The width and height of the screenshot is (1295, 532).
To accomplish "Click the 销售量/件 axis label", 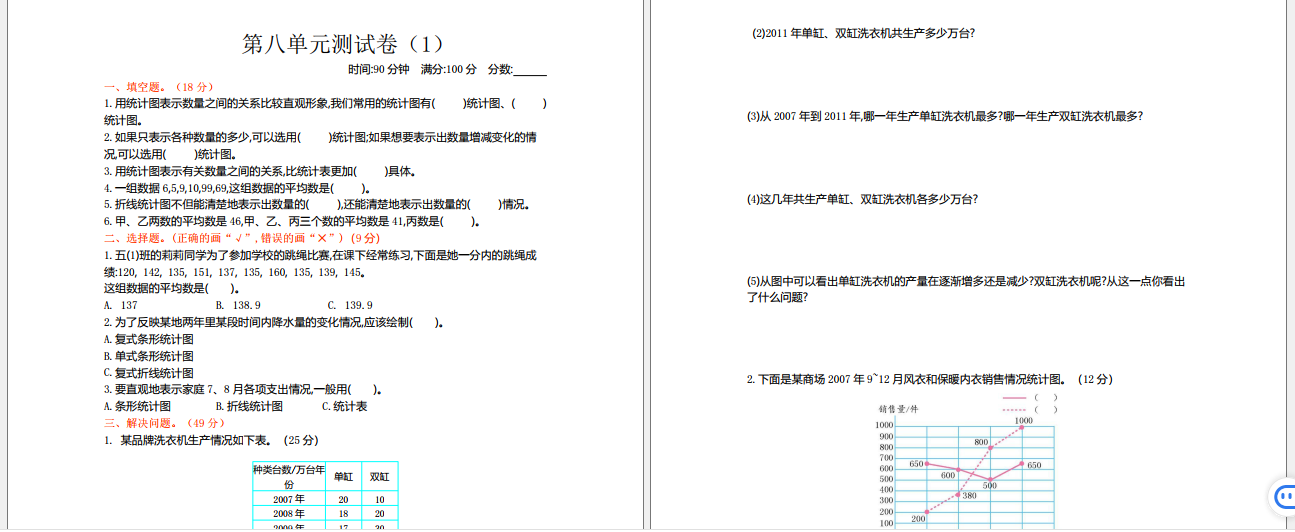I will pyautogui.click(x=899, y=409).
